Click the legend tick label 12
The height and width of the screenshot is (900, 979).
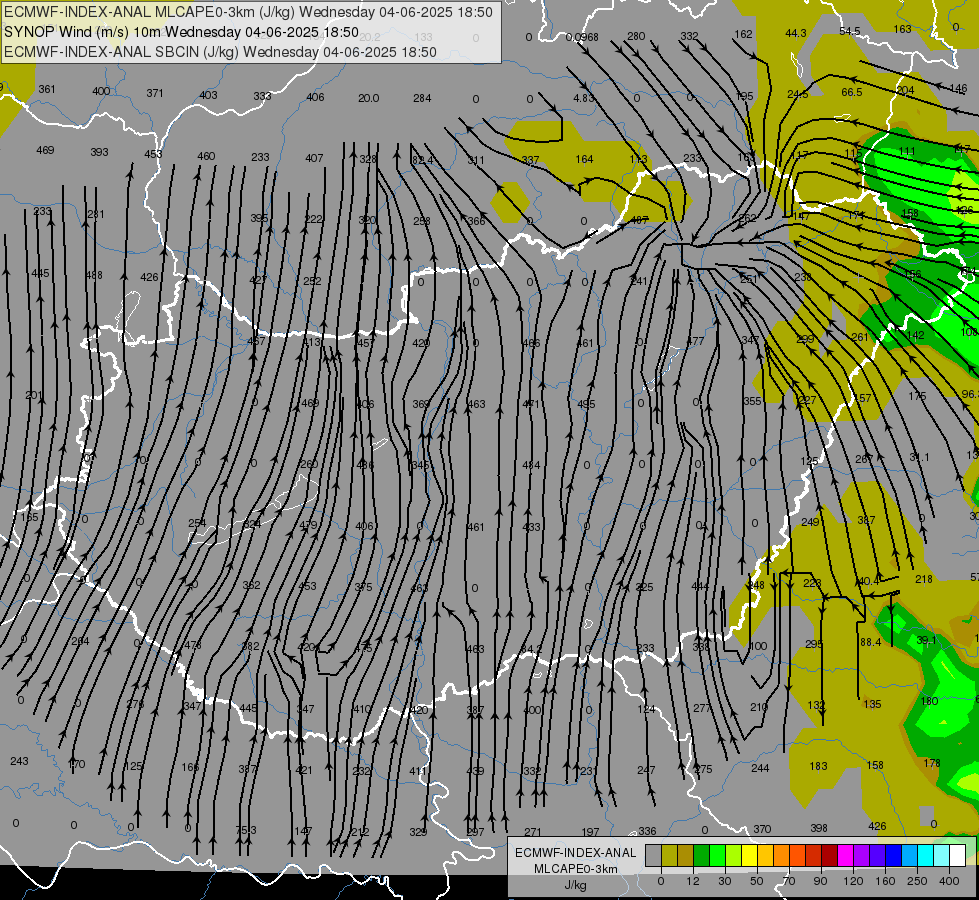(x=693, y=881)
